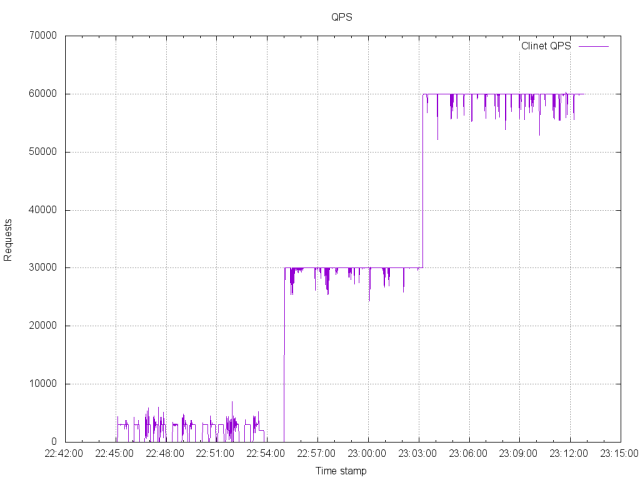This screenshot has width=640, height=480.
Task: Click the 'Requests' y-axis label
Action: pyautogui.click(x=8, y=240)
